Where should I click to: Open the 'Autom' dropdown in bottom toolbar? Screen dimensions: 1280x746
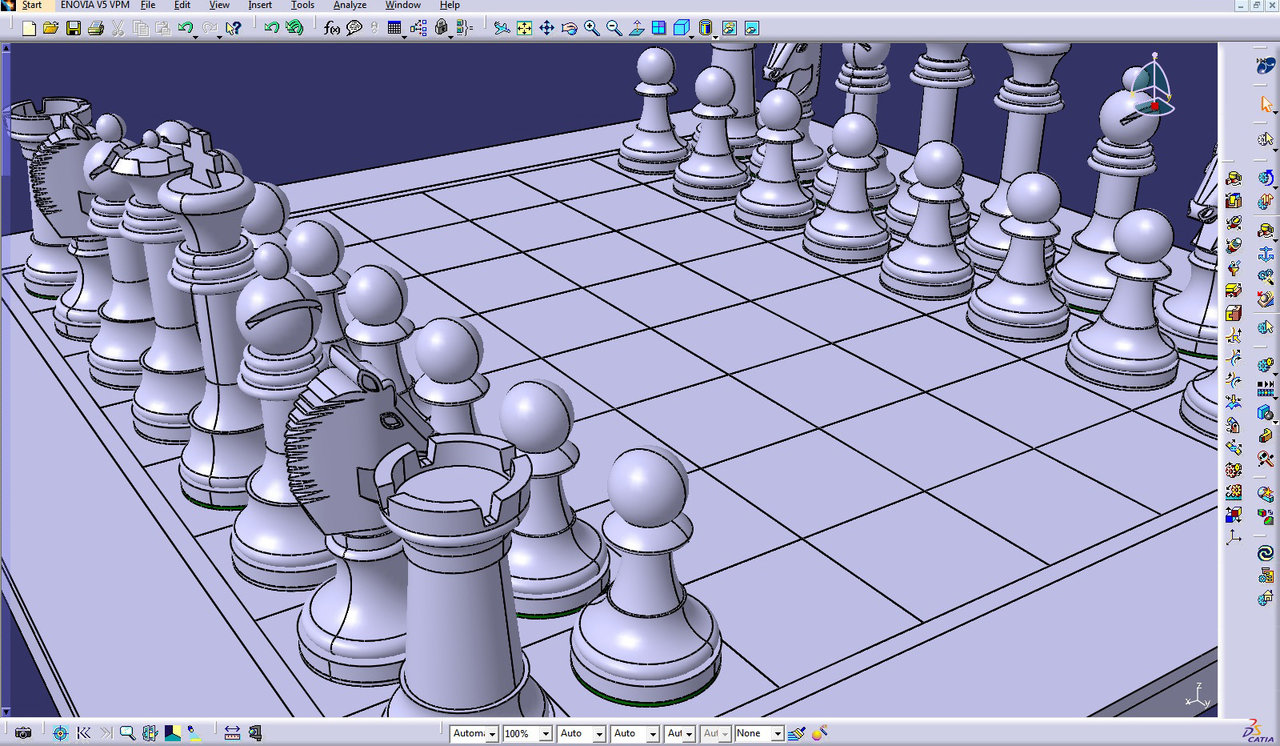click(x=474, y=733)
